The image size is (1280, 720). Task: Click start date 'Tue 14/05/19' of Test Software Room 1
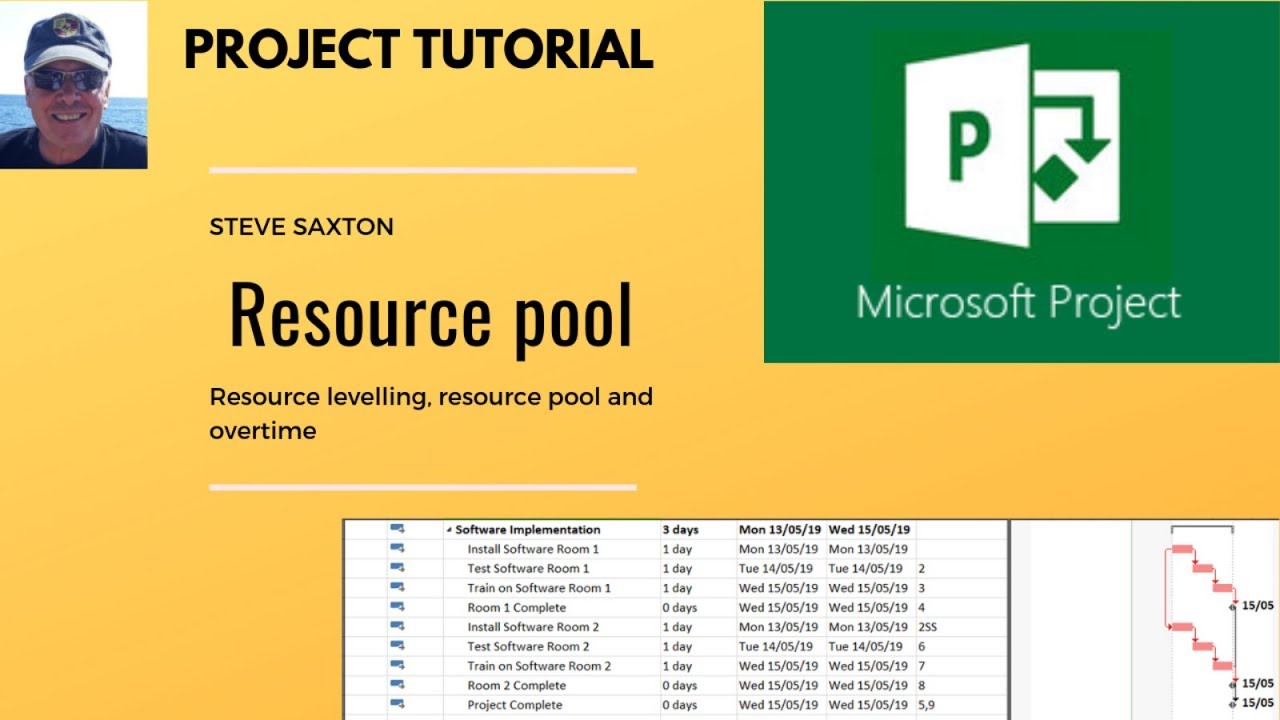click(x=776, y=568)
